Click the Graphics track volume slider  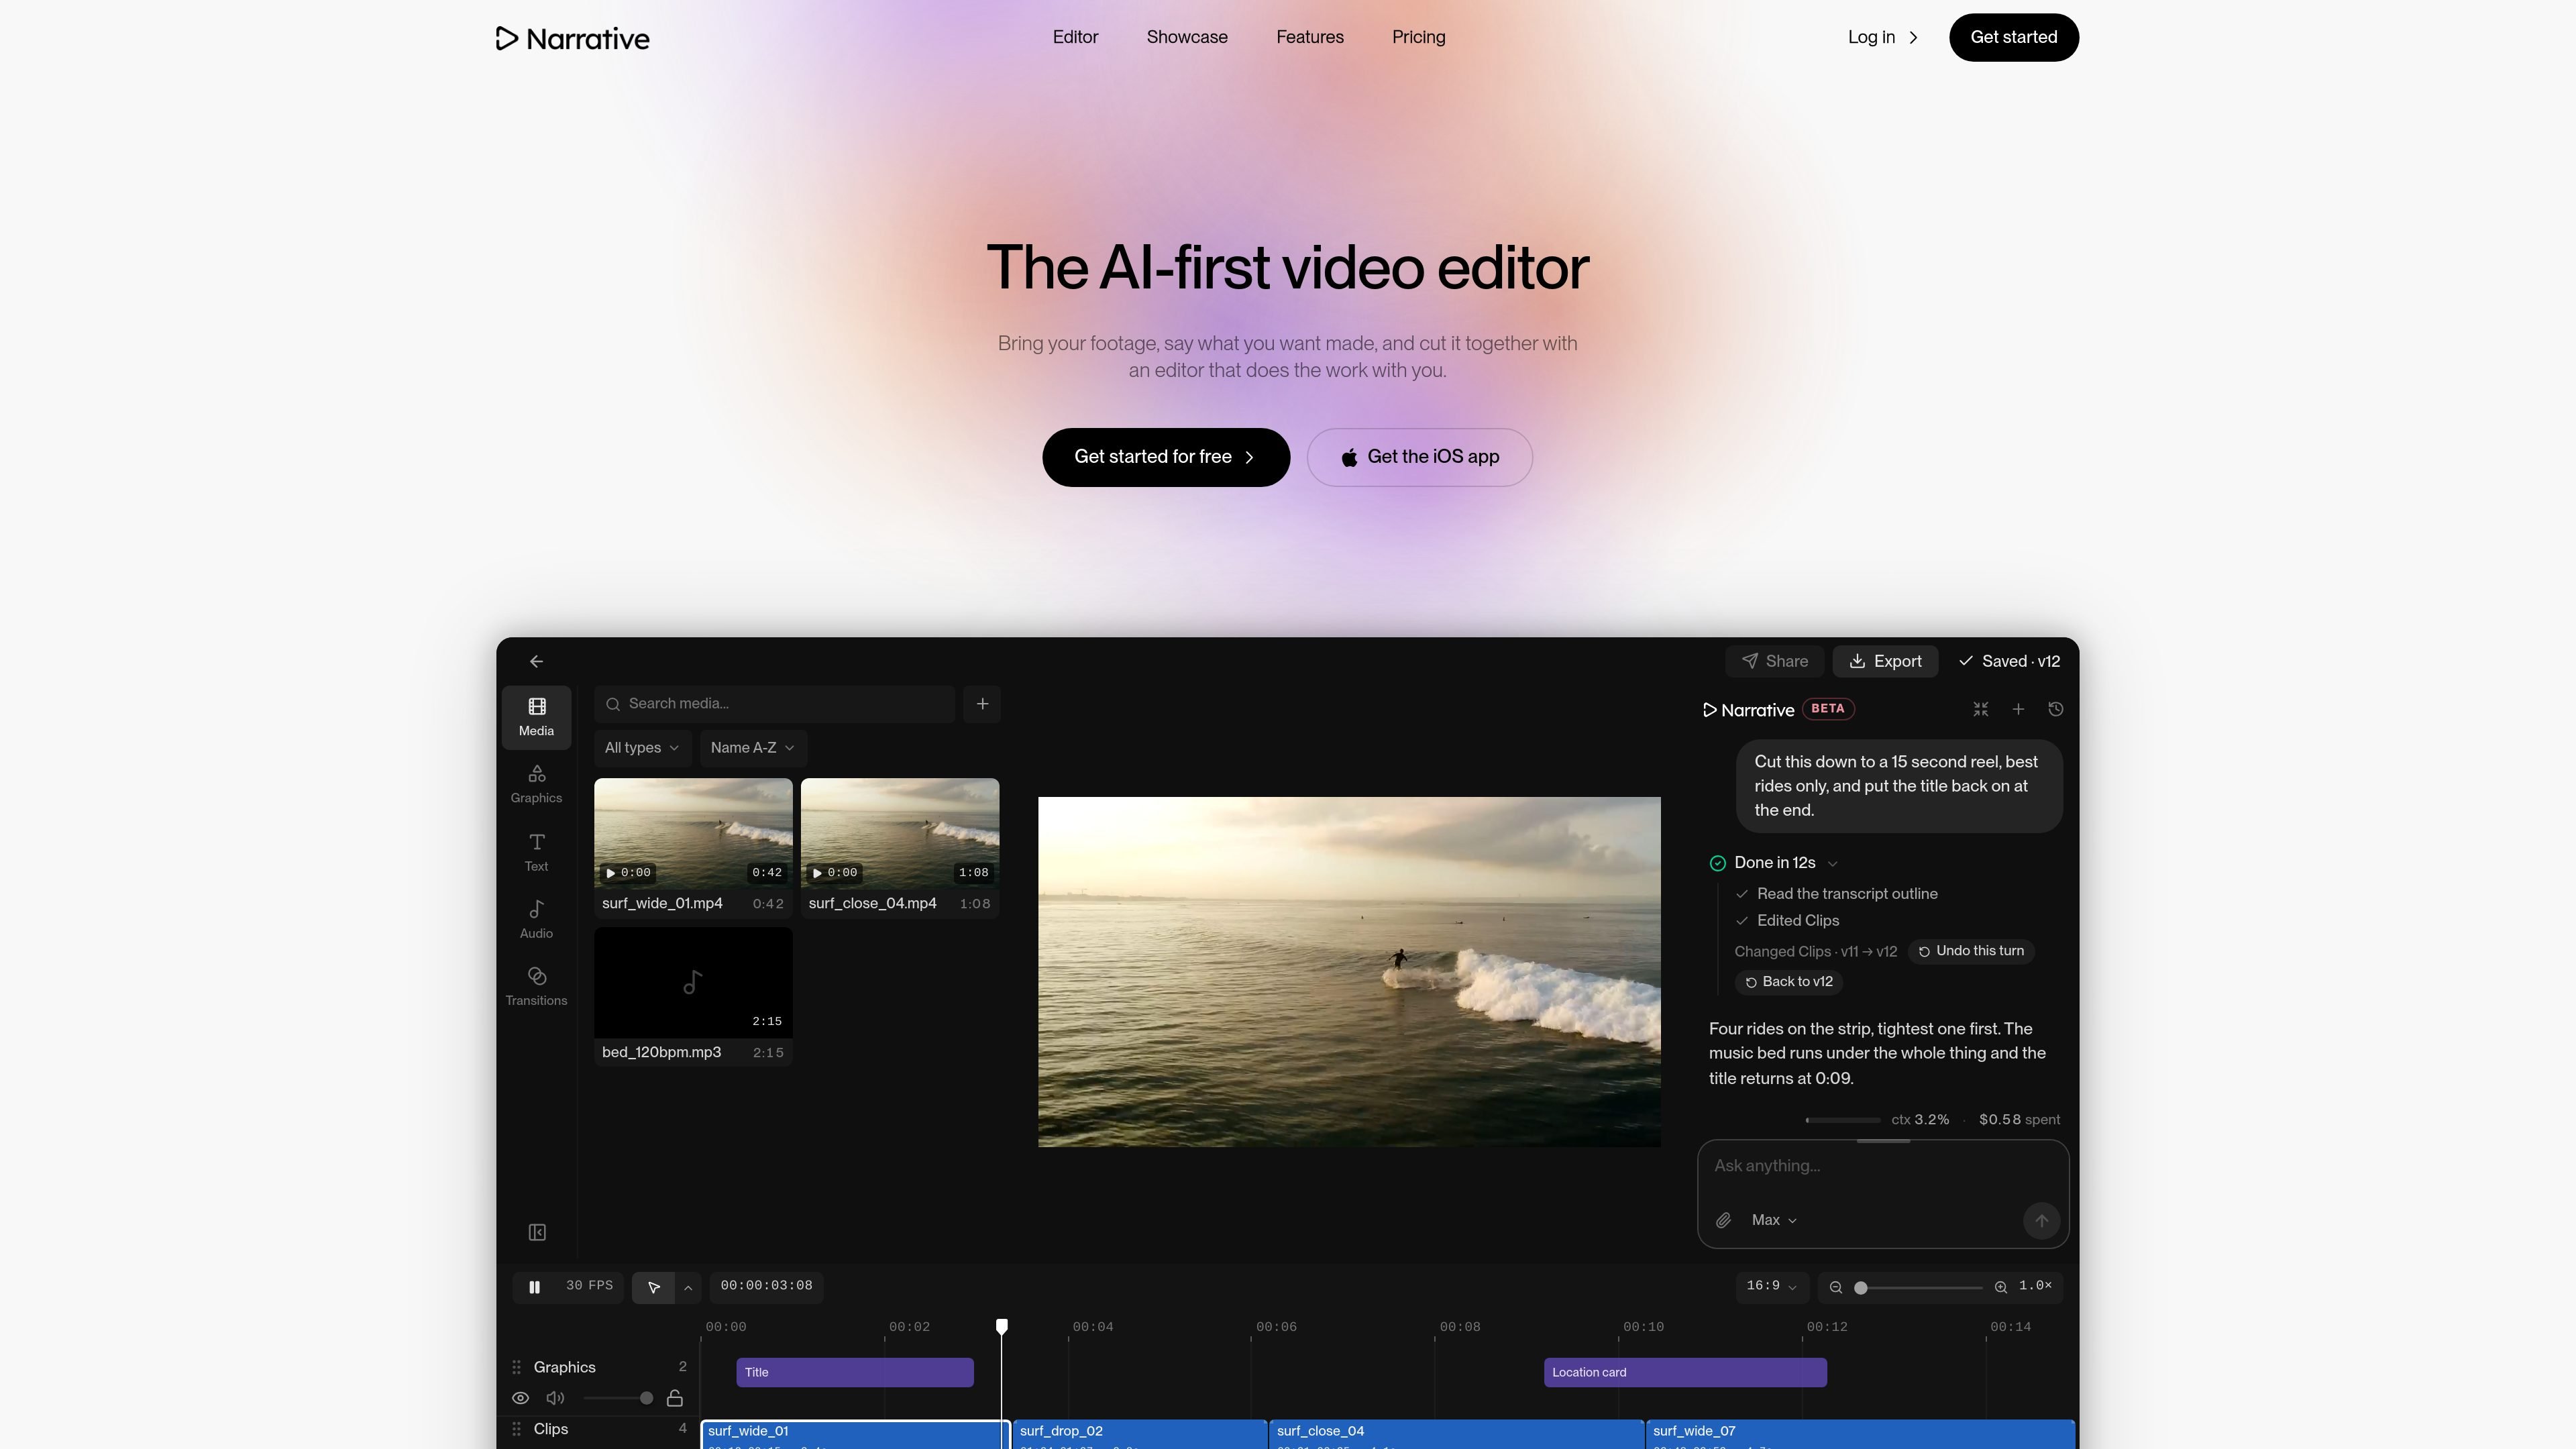point(618,1398)
